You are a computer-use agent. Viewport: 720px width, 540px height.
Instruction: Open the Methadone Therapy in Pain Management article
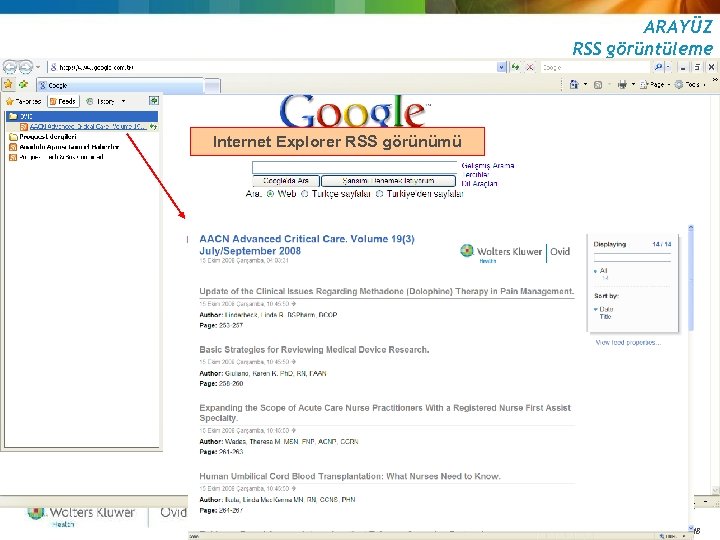tap(387, 291)
